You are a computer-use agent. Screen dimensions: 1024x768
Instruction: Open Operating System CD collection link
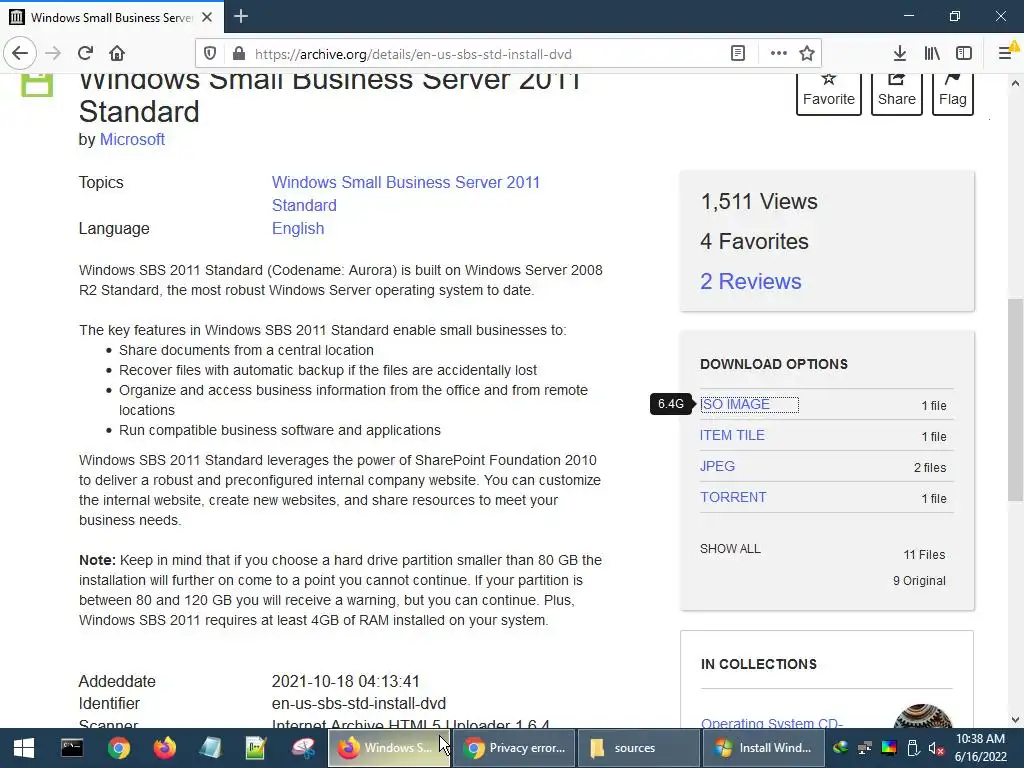[772, 722]
